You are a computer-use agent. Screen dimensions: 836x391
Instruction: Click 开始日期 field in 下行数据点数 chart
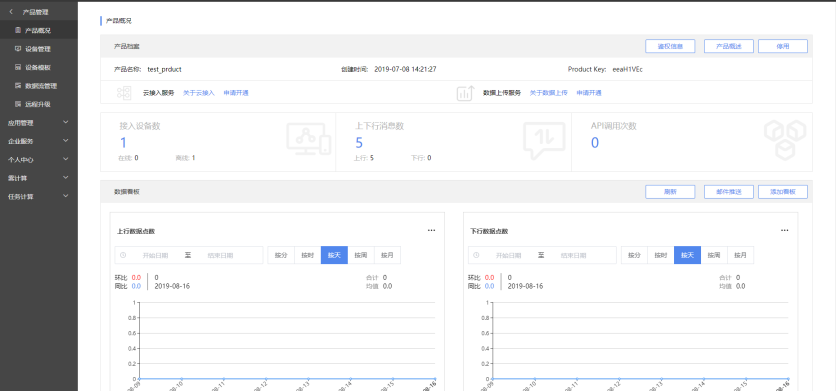[x=509, y=256]
